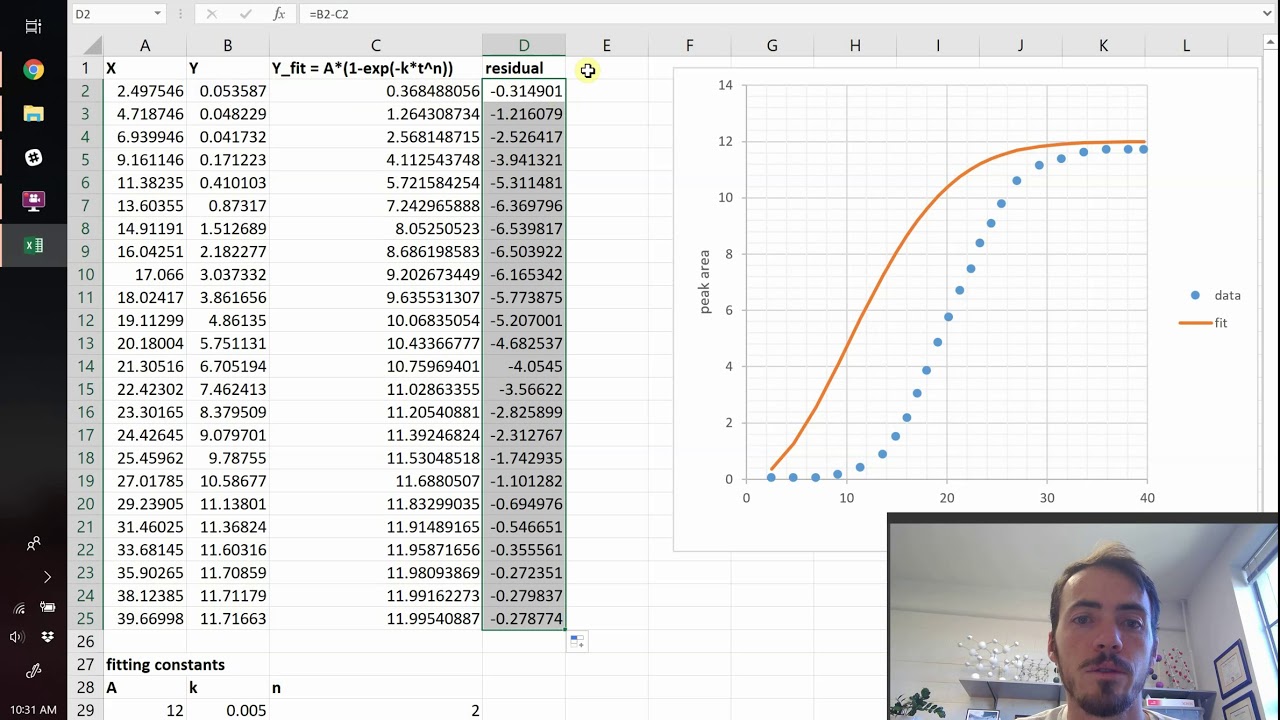Viewport: 1280px width, 720px height.
Task: Select Y_fit cell 0.368488056
Action: [x=375, y=91]
